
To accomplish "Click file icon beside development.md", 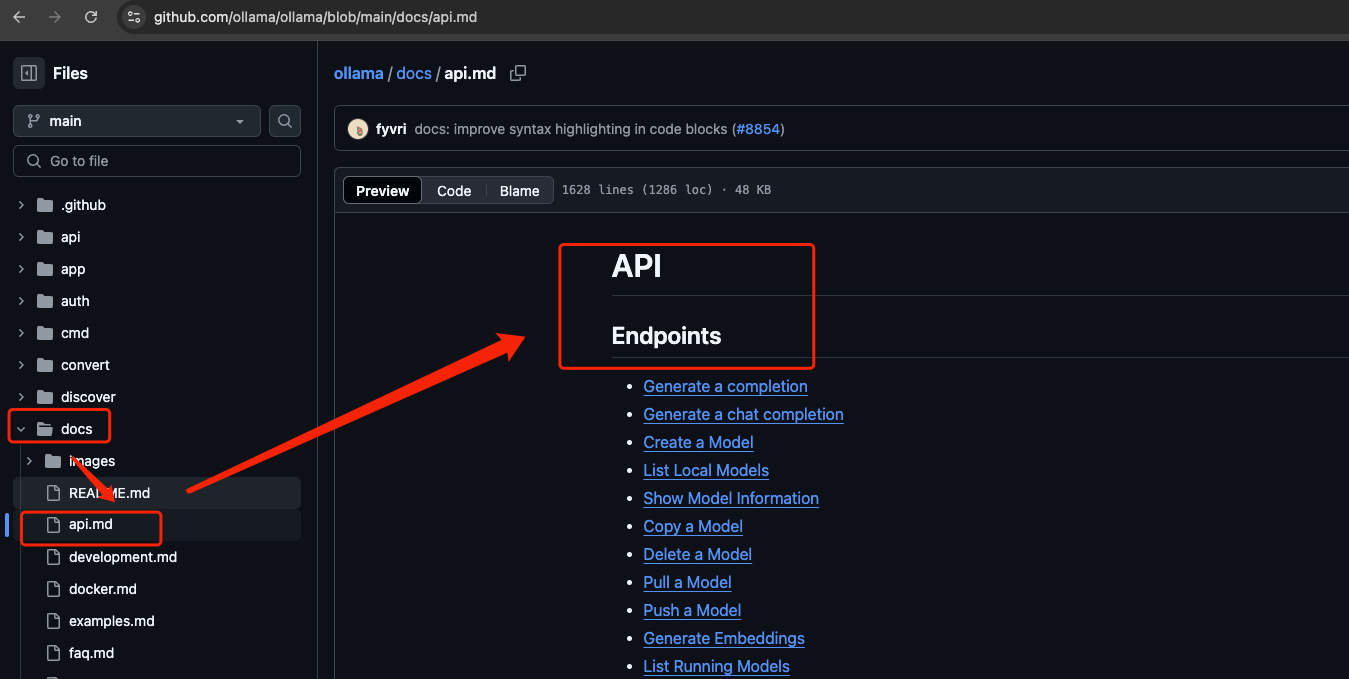I will pyautogui.click(x=53, y=557).
